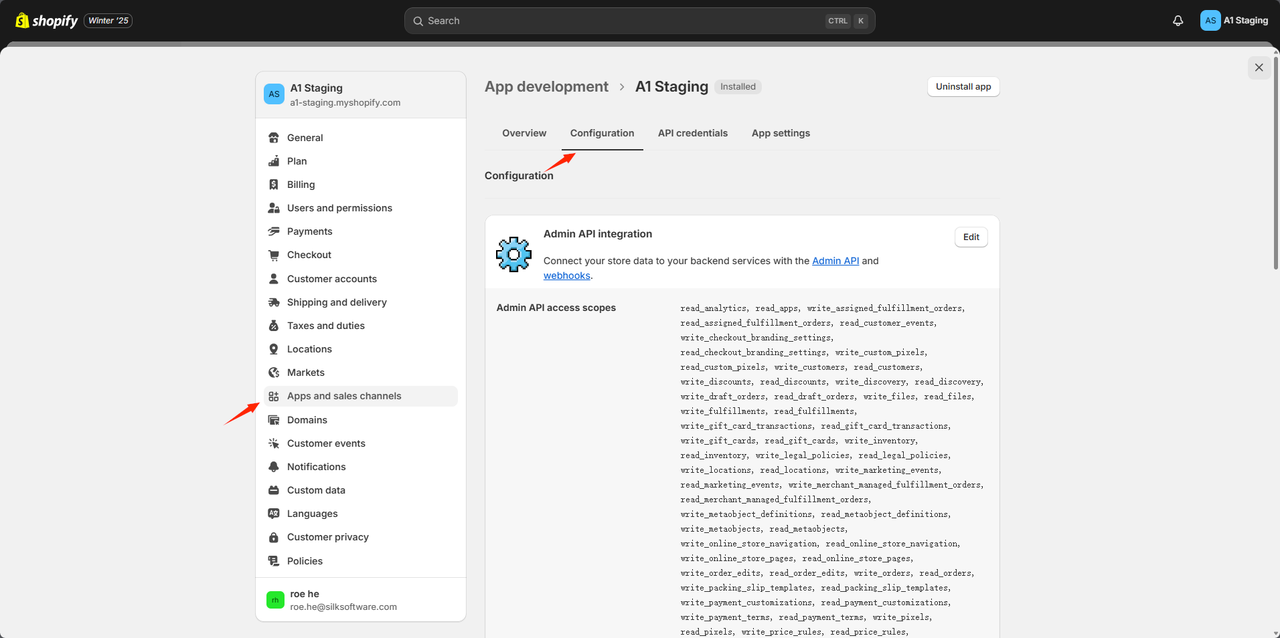The height and width of the screenshot is (638, 1280).
Task: Switch to the Overview tab
Action: pos(524,133)
